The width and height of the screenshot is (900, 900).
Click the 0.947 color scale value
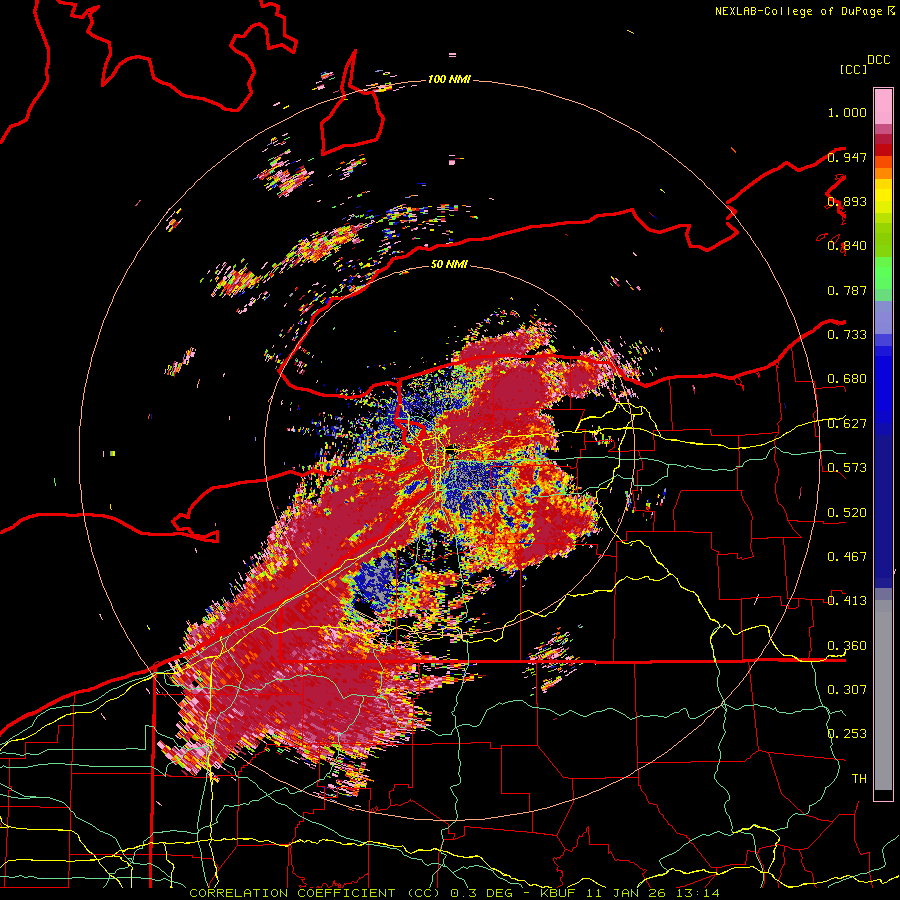(x=847, y=157)
